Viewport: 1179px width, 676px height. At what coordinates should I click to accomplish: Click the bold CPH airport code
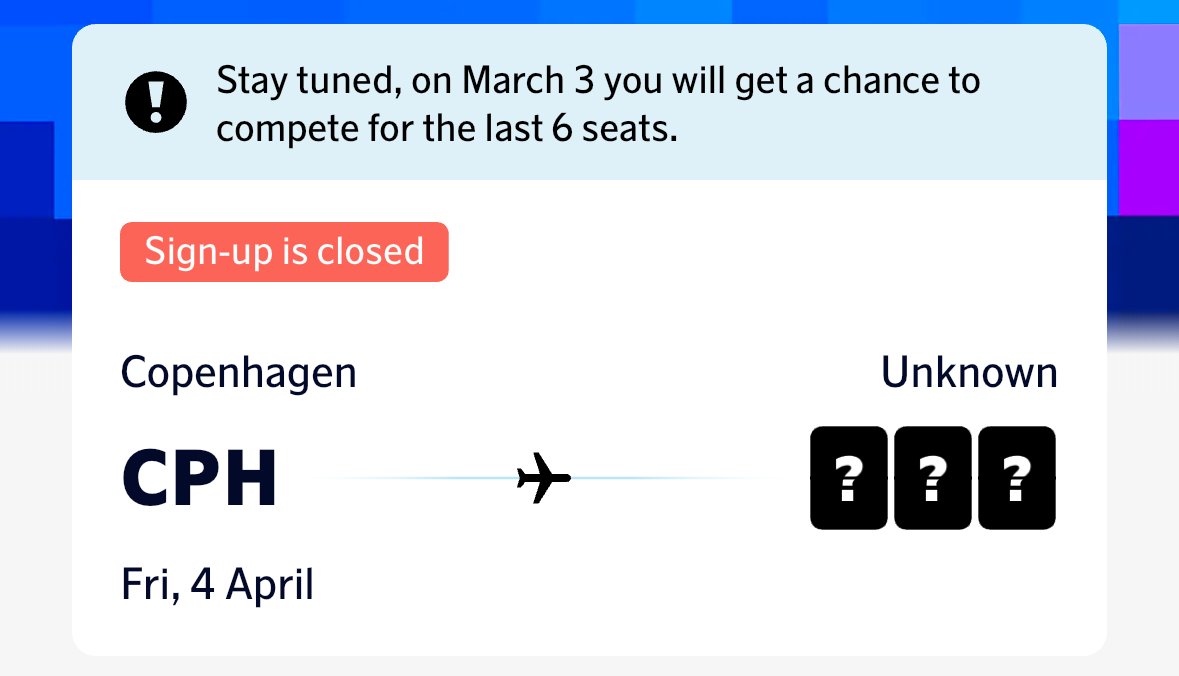[199, 478]
